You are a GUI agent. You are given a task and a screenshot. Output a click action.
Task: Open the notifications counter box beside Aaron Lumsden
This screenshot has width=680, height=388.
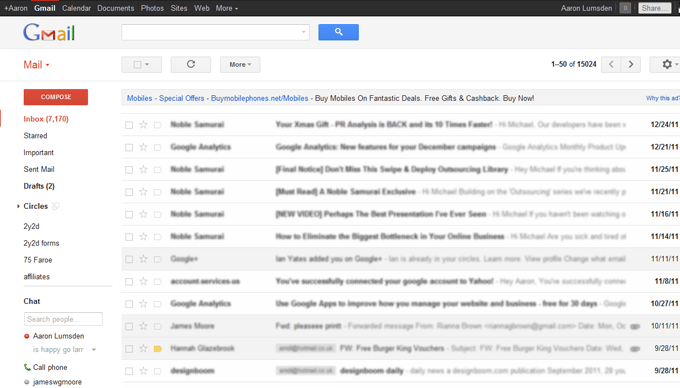pyautogui.click(x=625, y=8)
